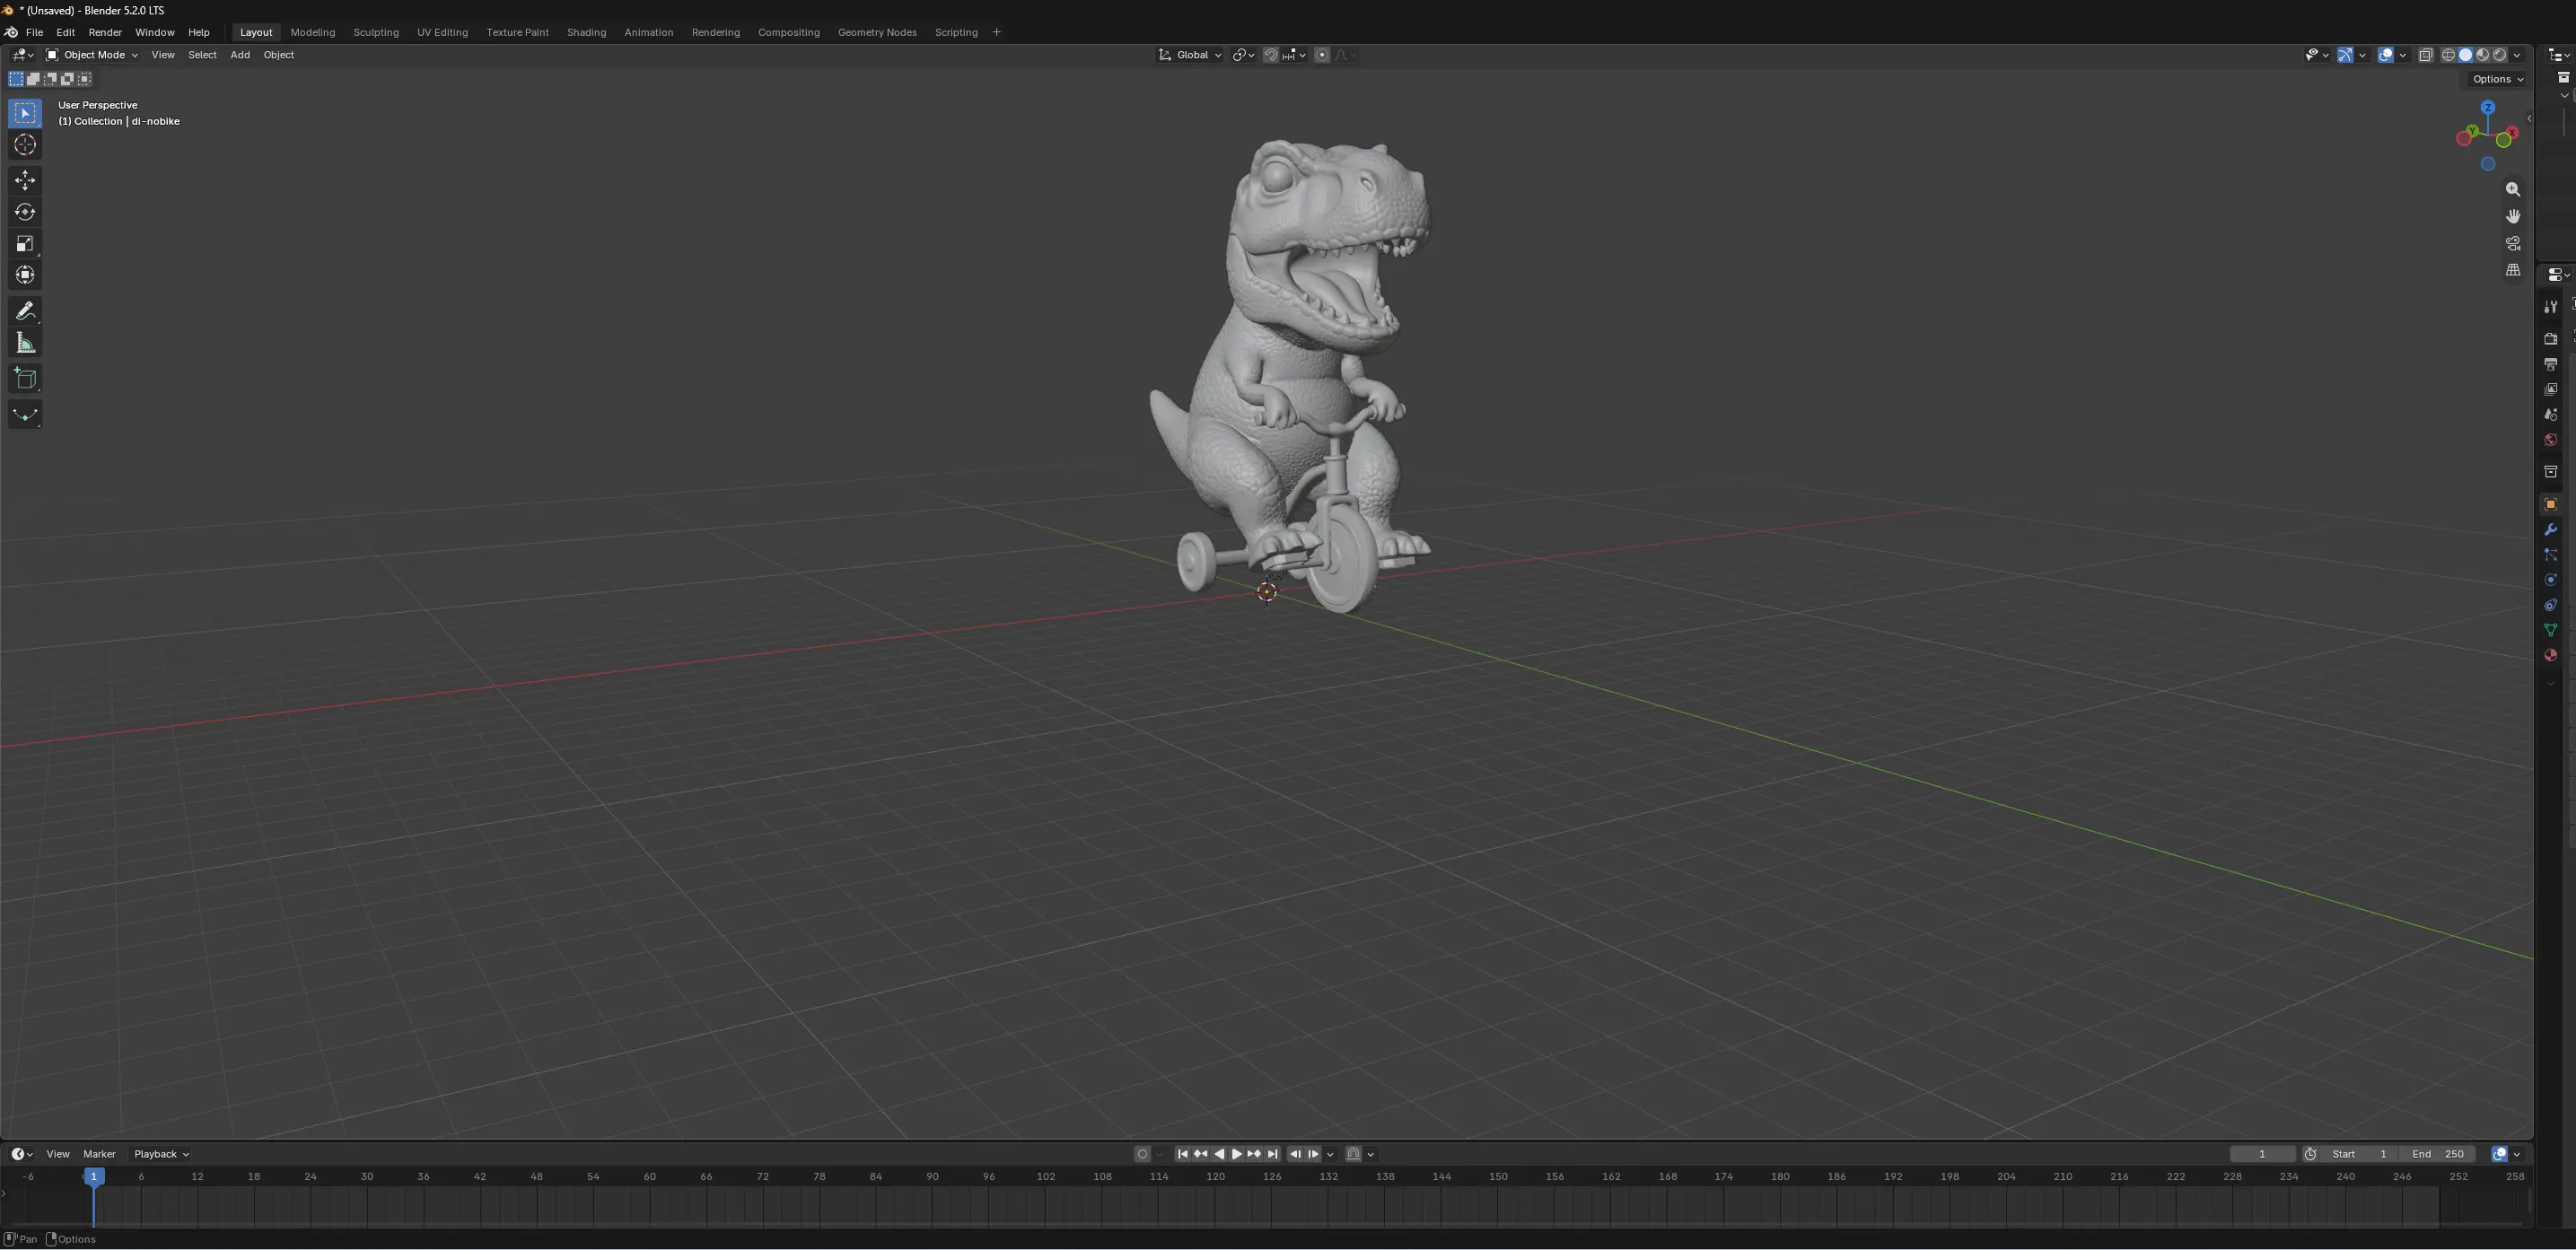The height and width of the screenshot is (1250, 2576).
Task: Open the pivot point dropdown
Action: tap(1244, 55)
